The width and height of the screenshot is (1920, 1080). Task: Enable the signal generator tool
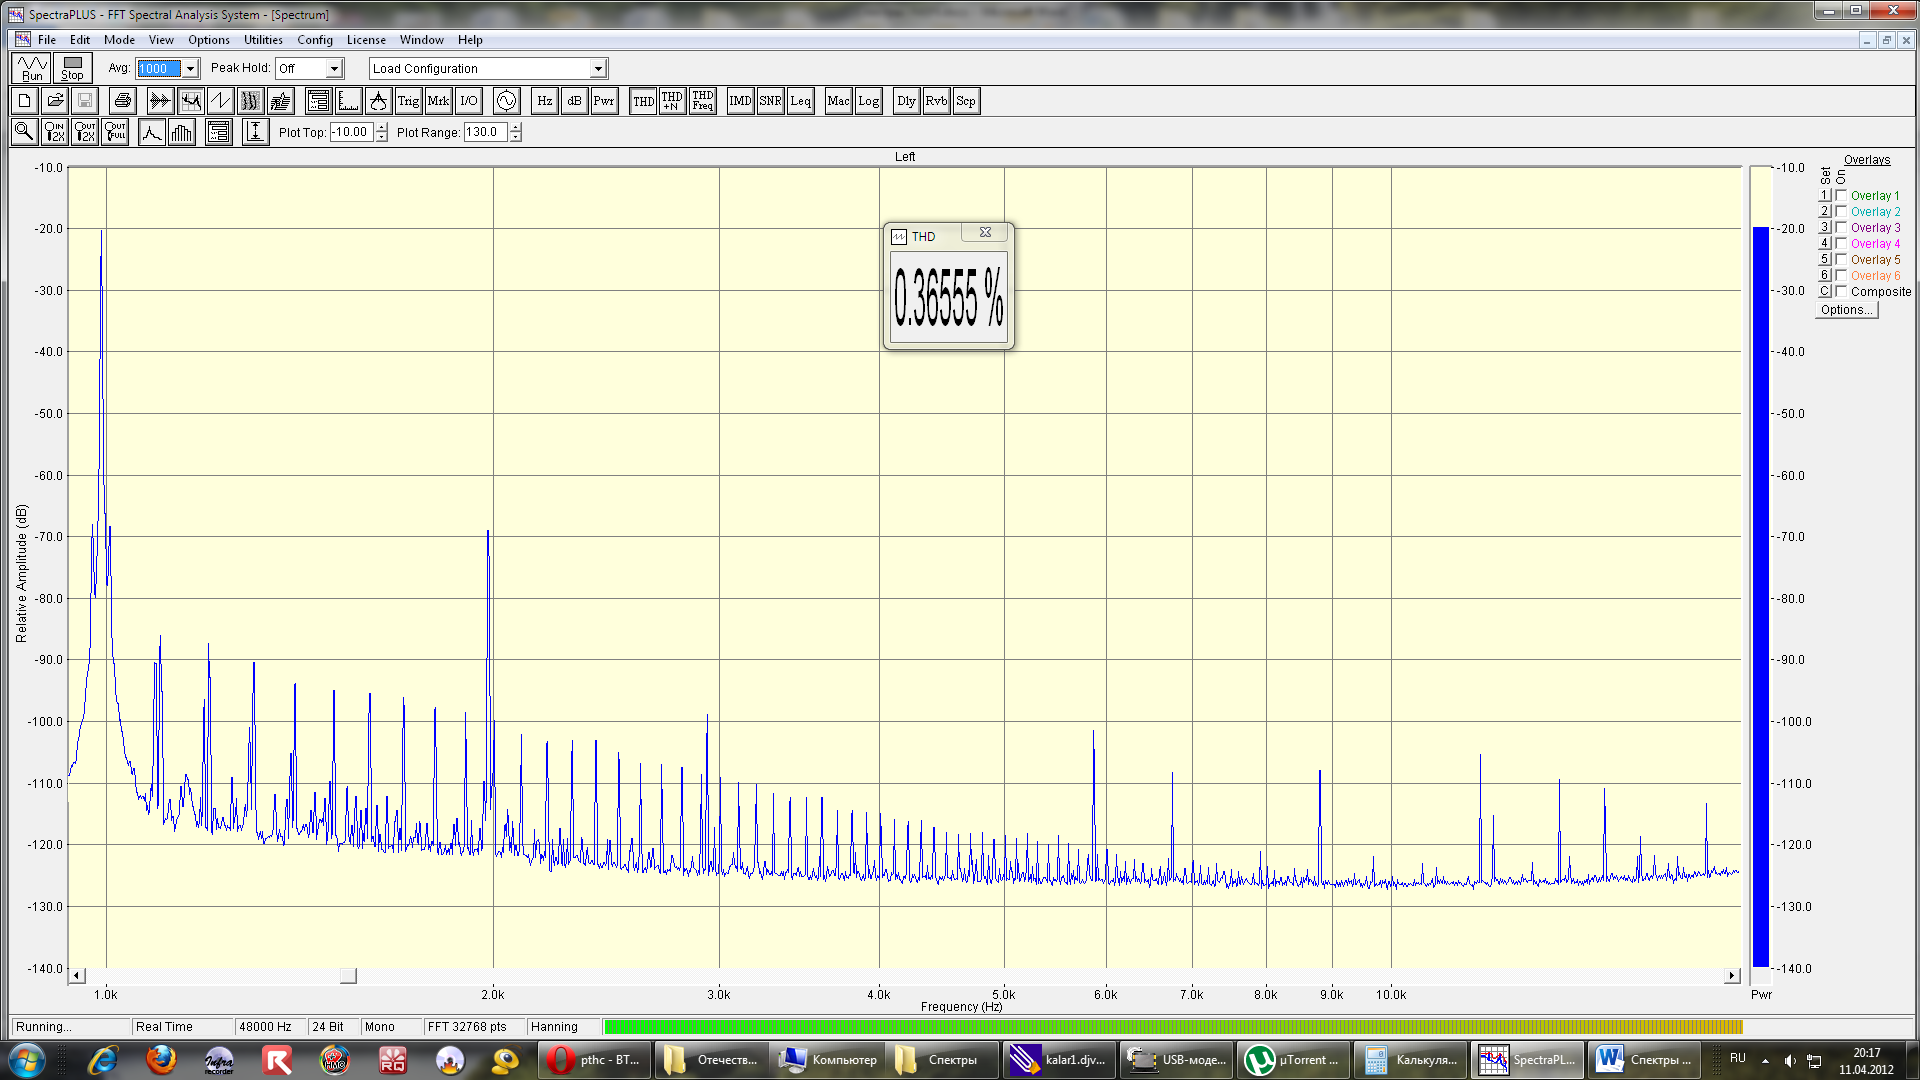click(x=508, y=100)
